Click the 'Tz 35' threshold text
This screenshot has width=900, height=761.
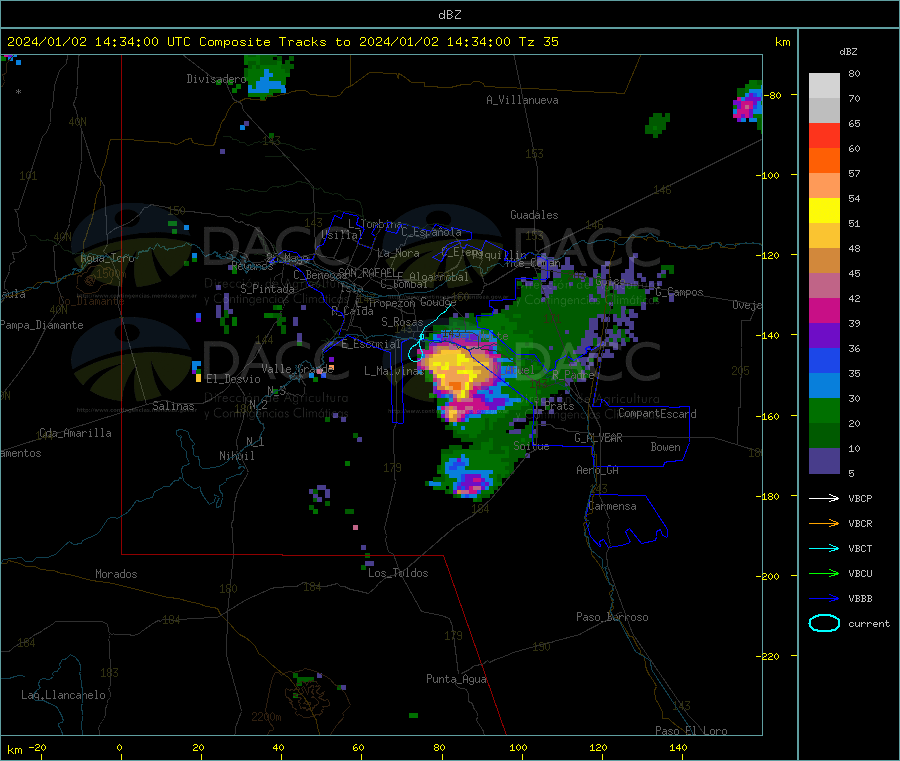click(538, 42)
